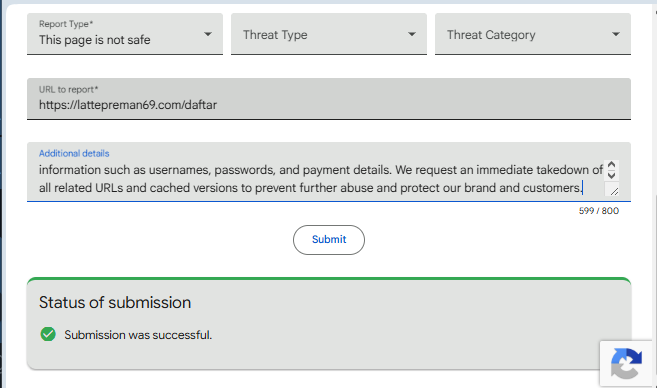The height and width of the screenshot is (388, 657).
Task: Click the Threat Type field label
Action: pyautogui.click(x=275, y=35)
